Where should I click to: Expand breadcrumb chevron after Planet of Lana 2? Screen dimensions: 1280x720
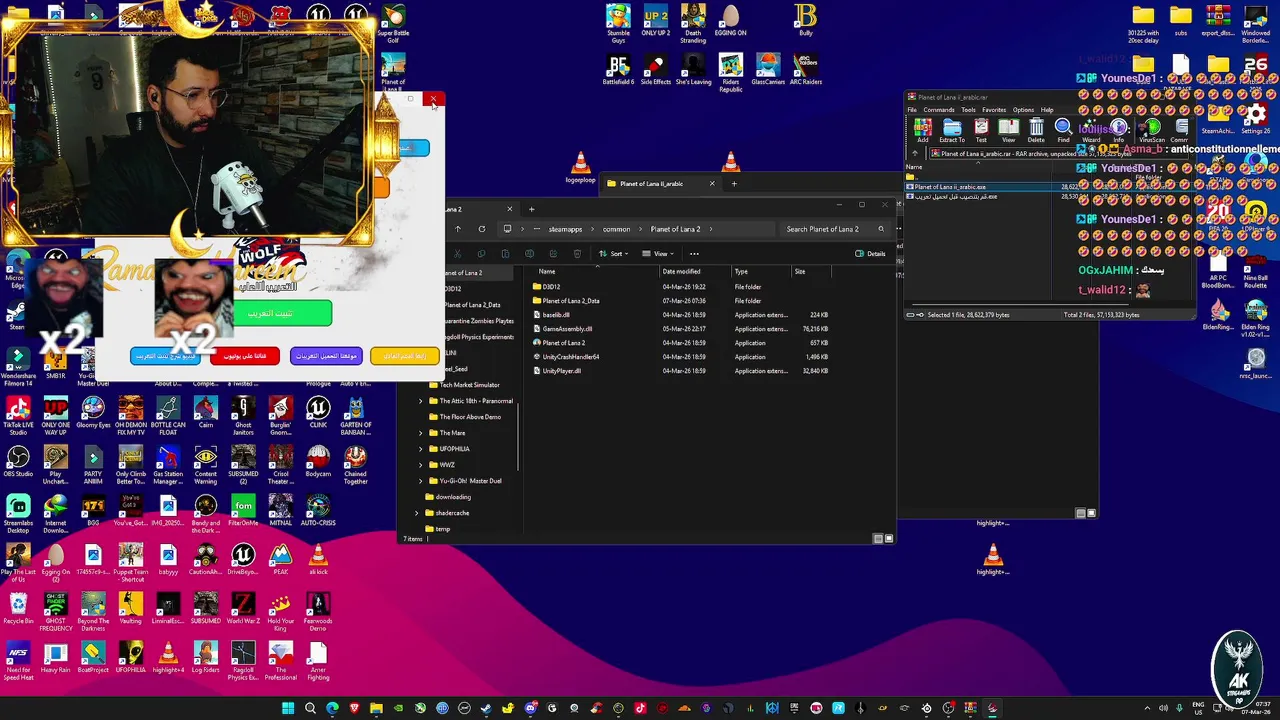712,229
